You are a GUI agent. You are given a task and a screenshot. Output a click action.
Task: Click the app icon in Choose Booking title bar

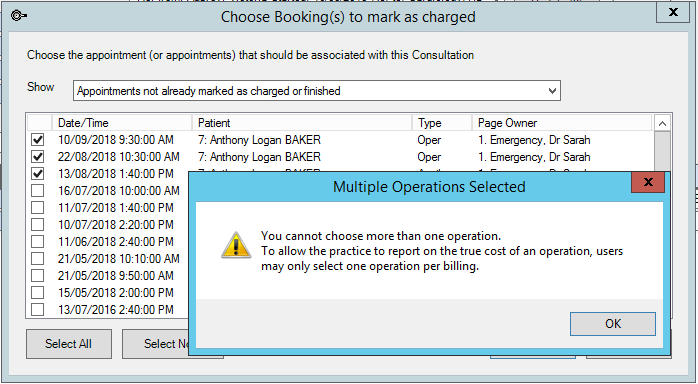[19, 16]
